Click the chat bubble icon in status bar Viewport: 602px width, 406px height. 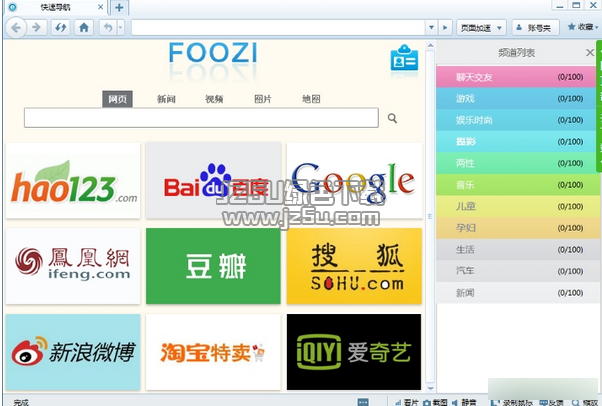click(x=363, y=402)
